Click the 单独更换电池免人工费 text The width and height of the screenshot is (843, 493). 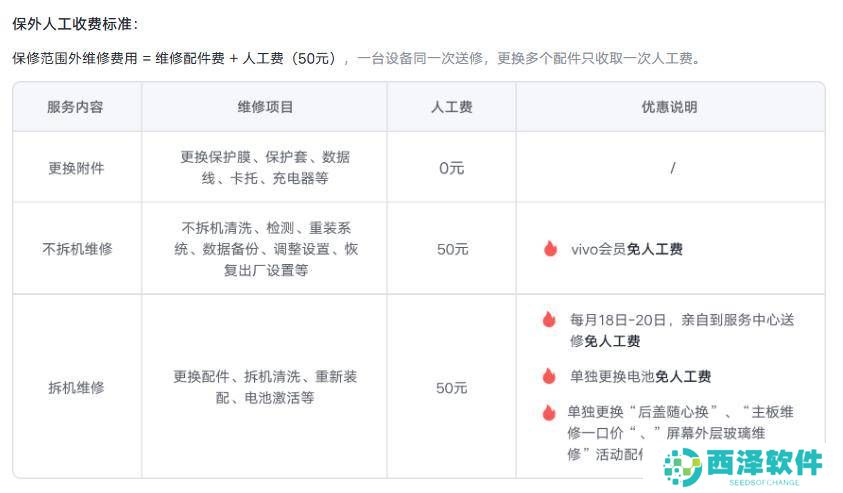640,376
